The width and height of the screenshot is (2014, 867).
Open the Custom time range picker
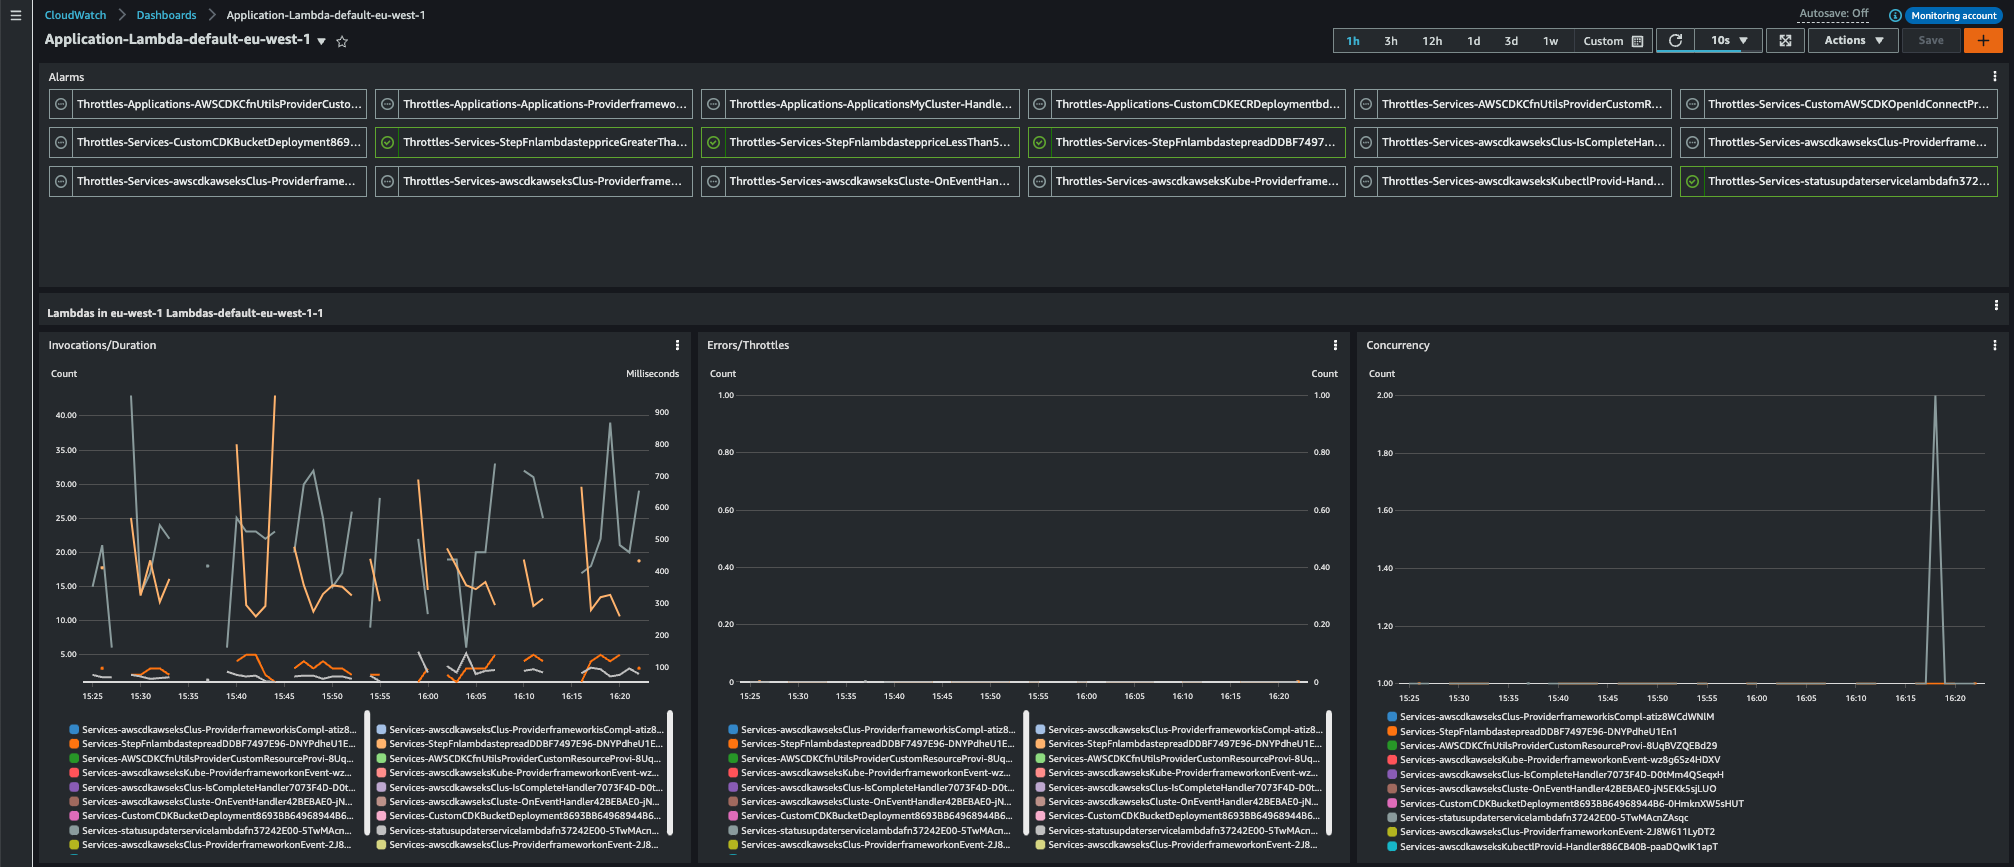tap(1613, 41)
